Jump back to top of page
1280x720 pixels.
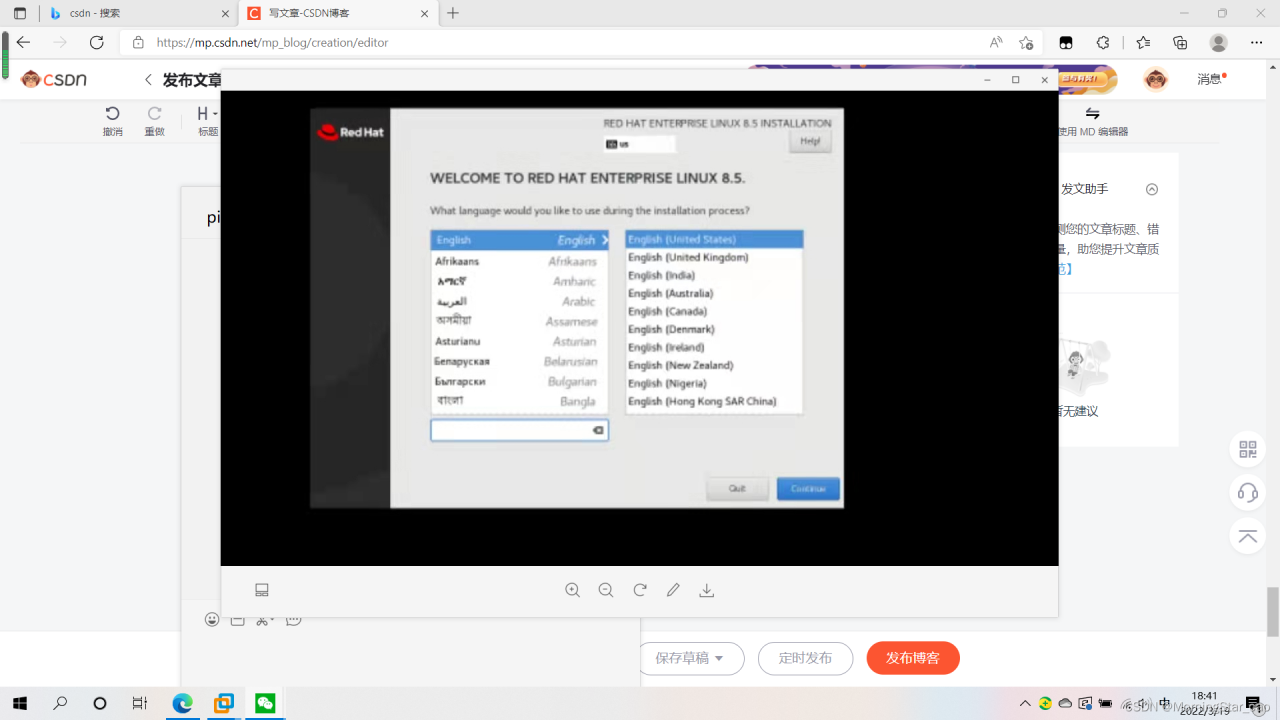1247,537
